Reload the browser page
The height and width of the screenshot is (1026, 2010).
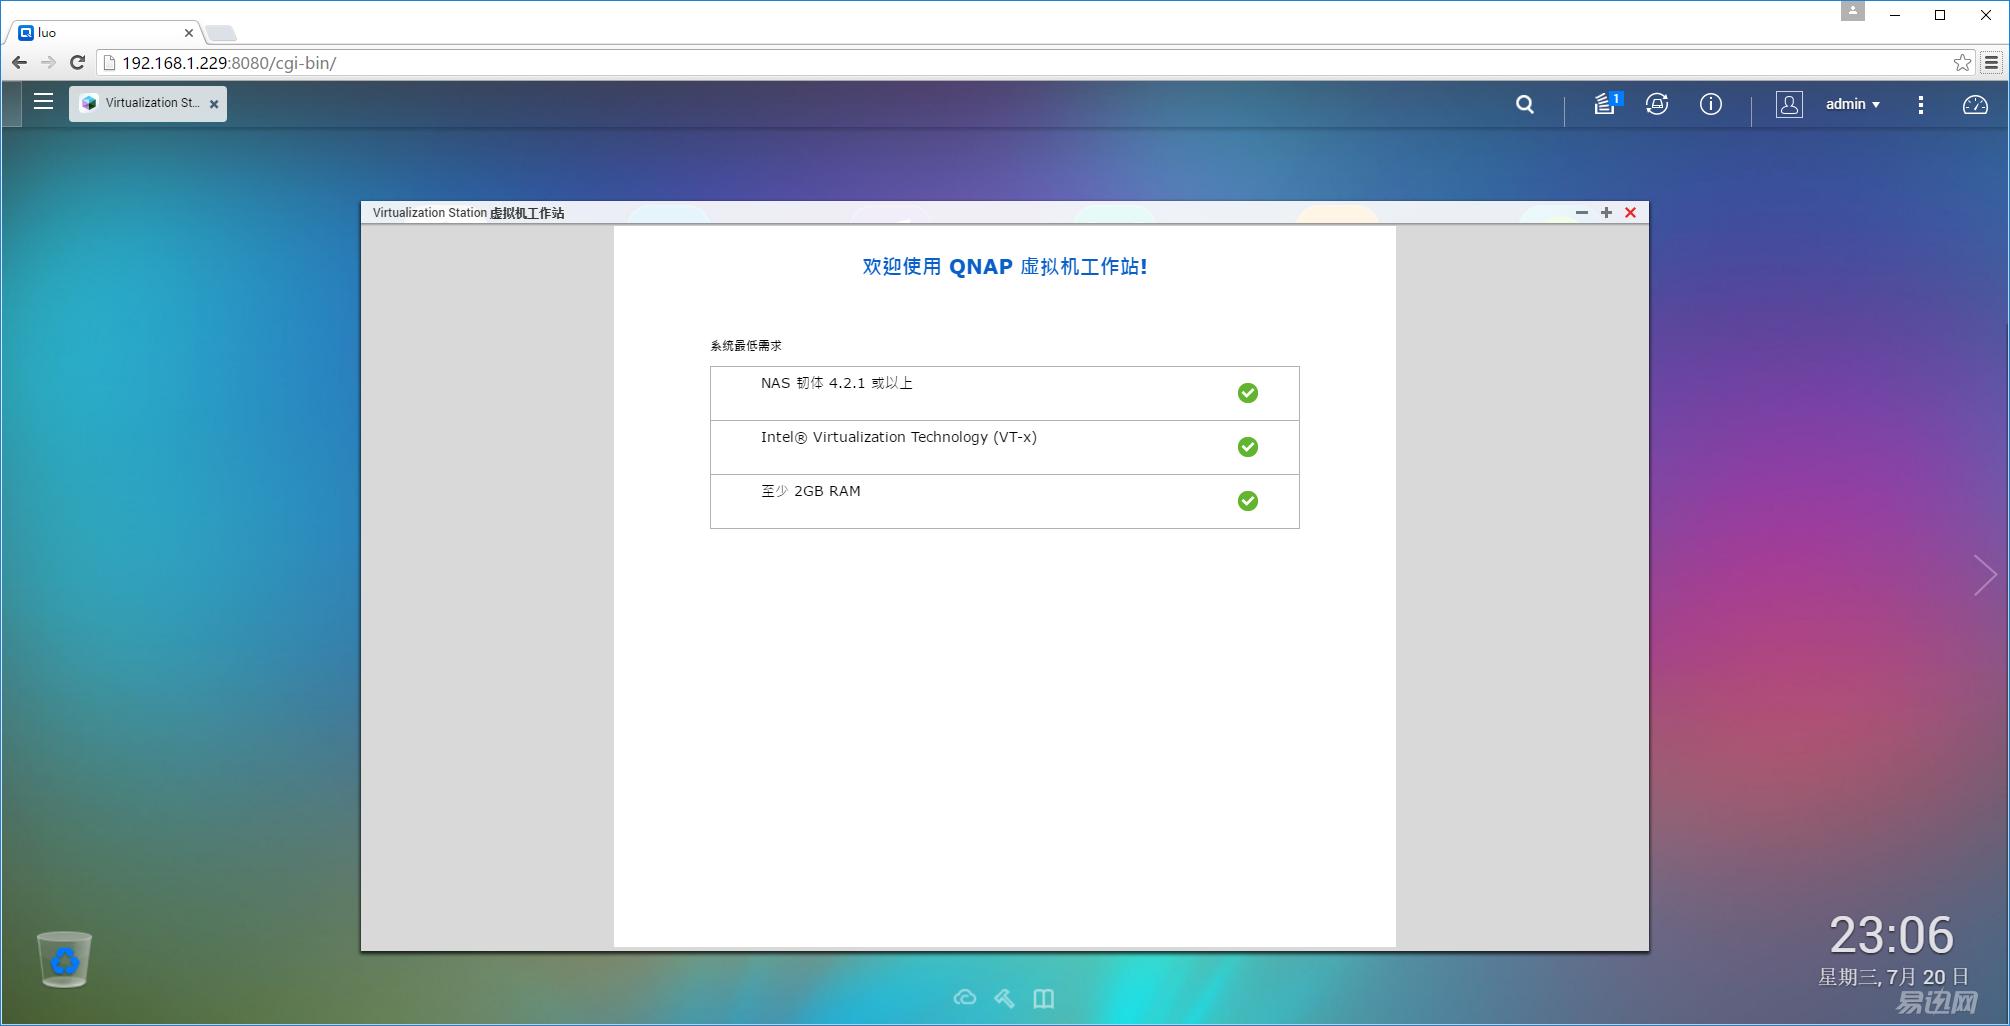(77, 62)
